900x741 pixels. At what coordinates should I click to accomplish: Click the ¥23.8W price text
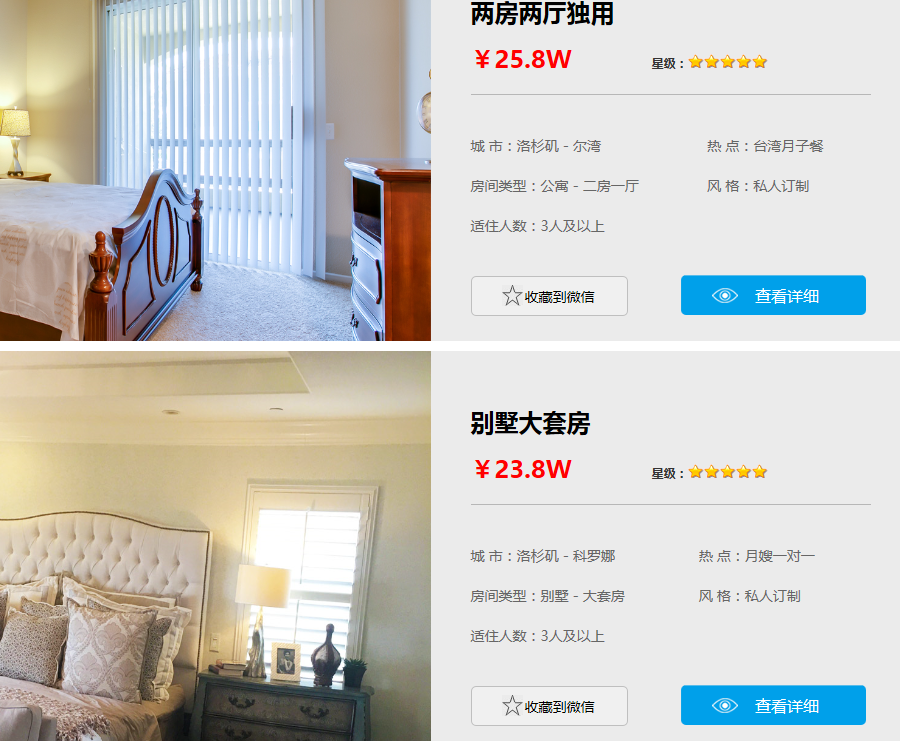coord(522,470)
